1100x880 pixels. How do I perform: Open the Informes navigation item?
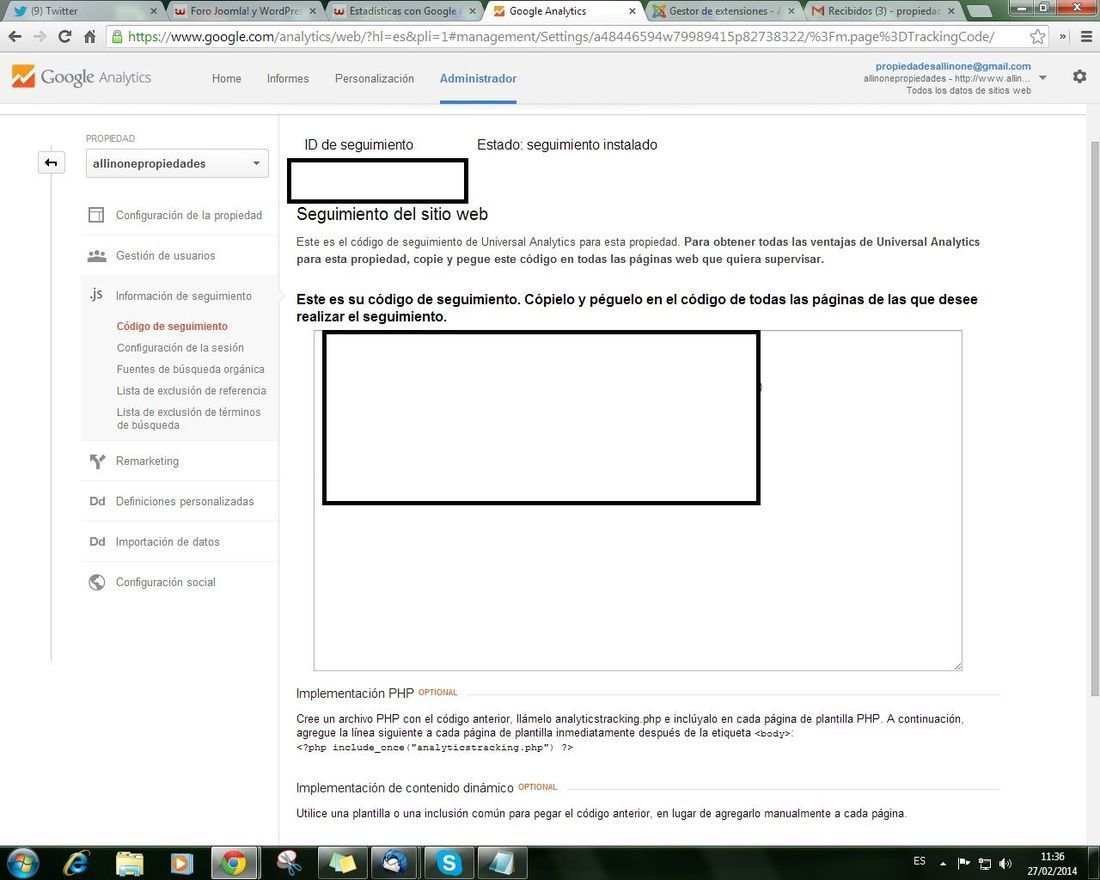(x=288, y=79)
